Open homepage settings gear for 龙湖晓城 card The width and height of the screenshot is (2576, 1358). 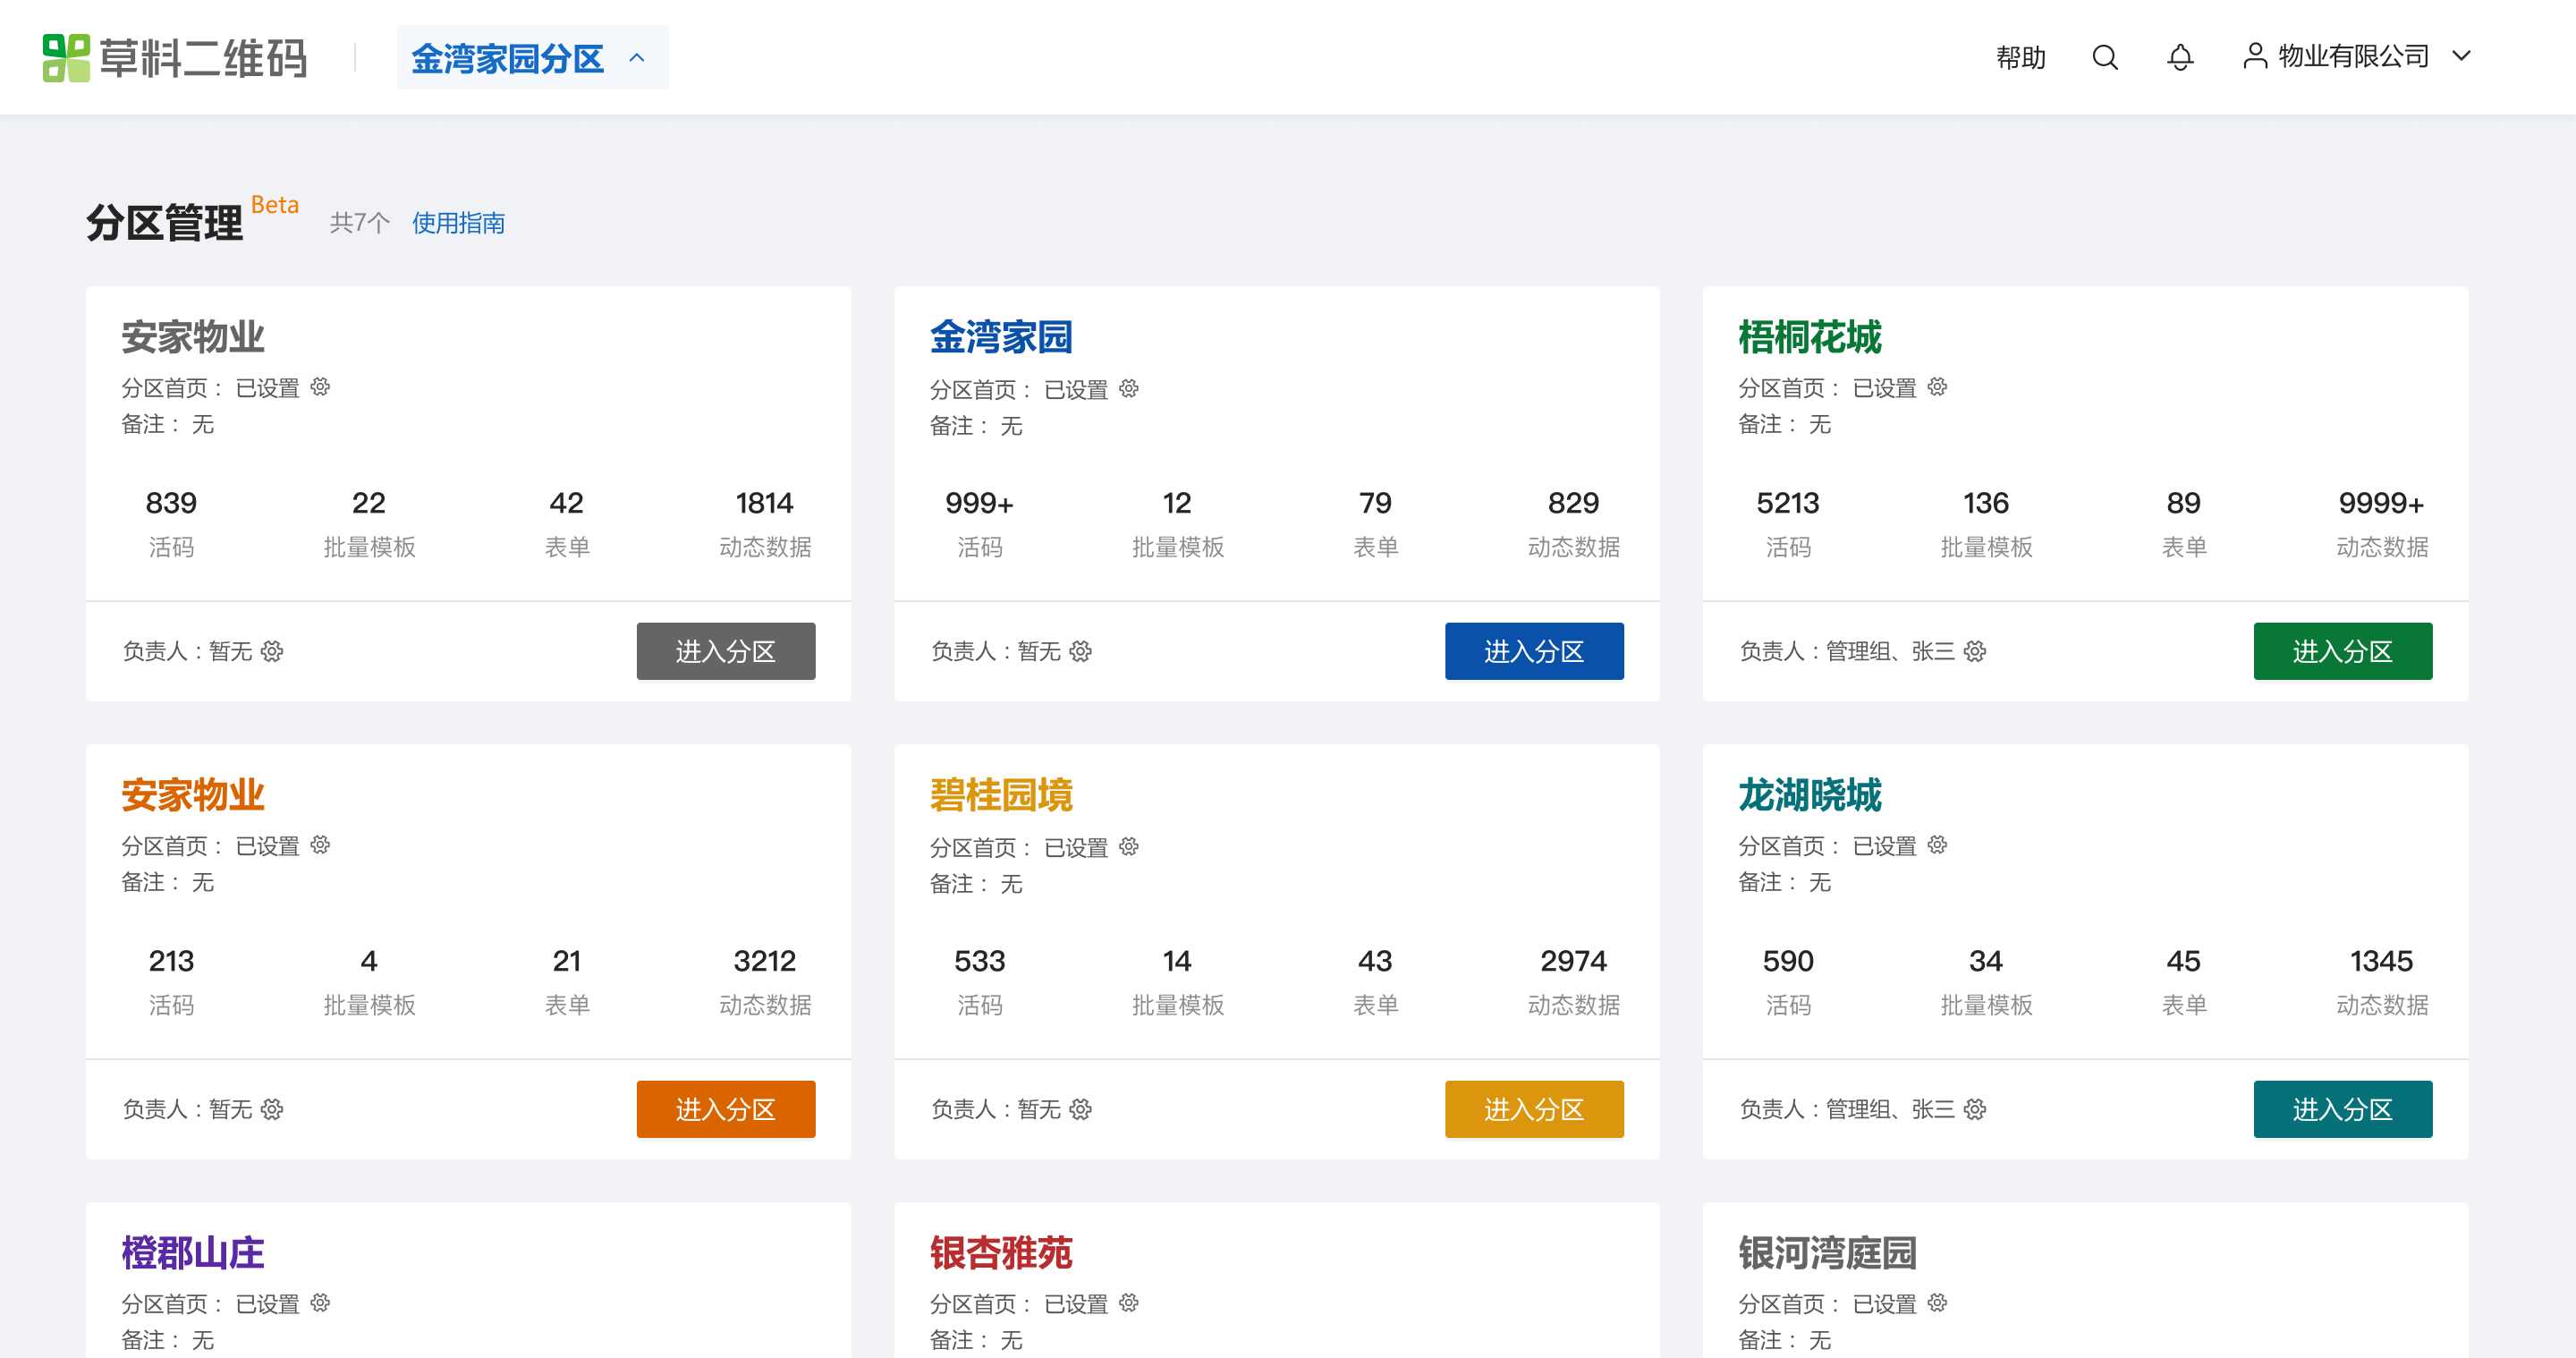pos(1937,845)
